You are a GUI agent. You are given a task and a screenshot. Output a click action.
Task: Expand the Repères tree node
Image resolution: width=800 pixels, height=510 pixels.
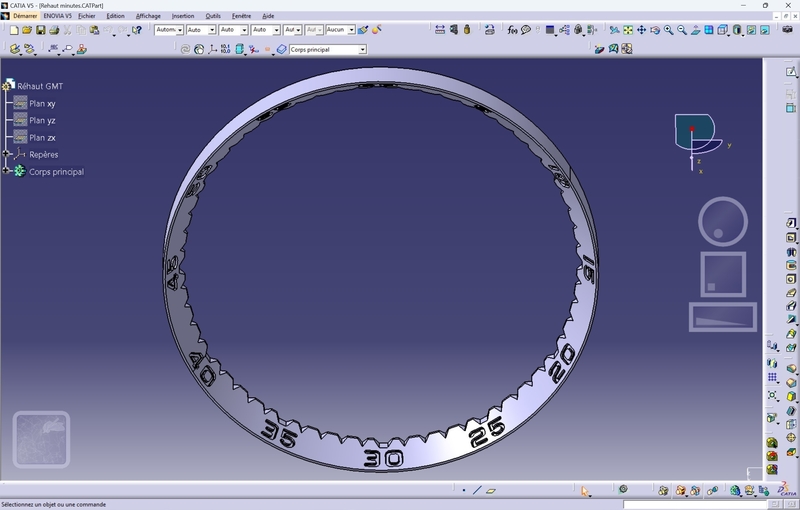tap(6, 154)
